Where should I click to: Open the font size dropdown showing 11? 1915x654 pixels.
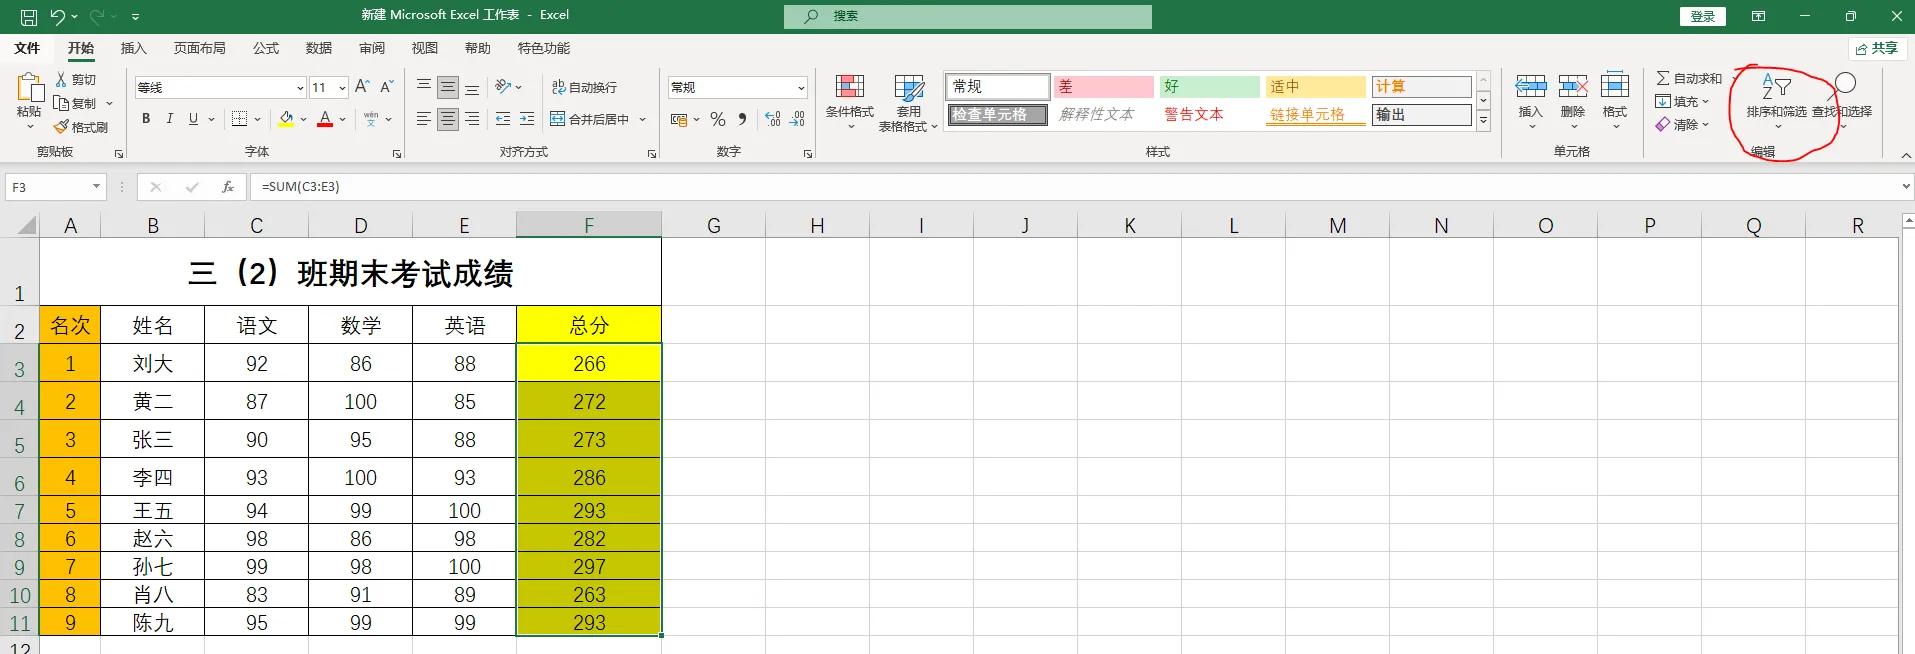[342, 88]
